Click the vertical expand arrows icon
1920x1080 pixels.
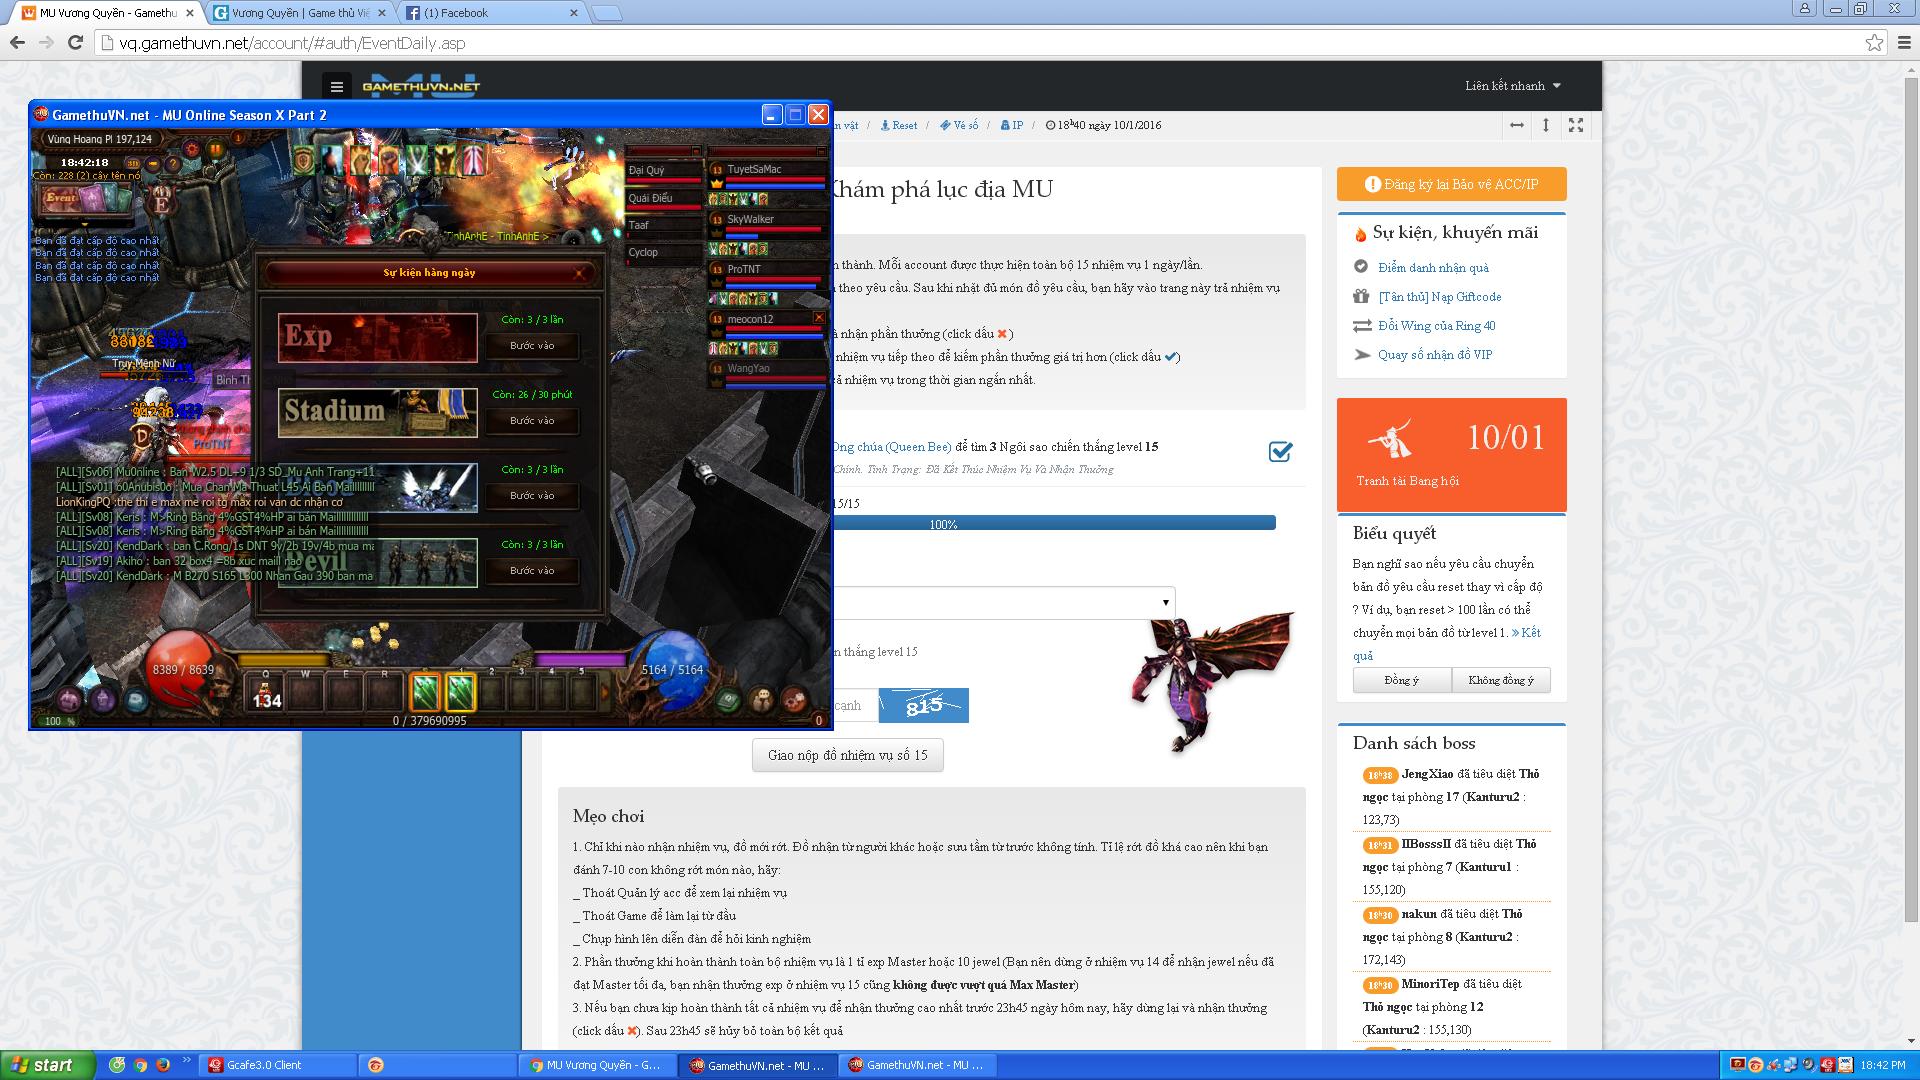click(1546, 125)
